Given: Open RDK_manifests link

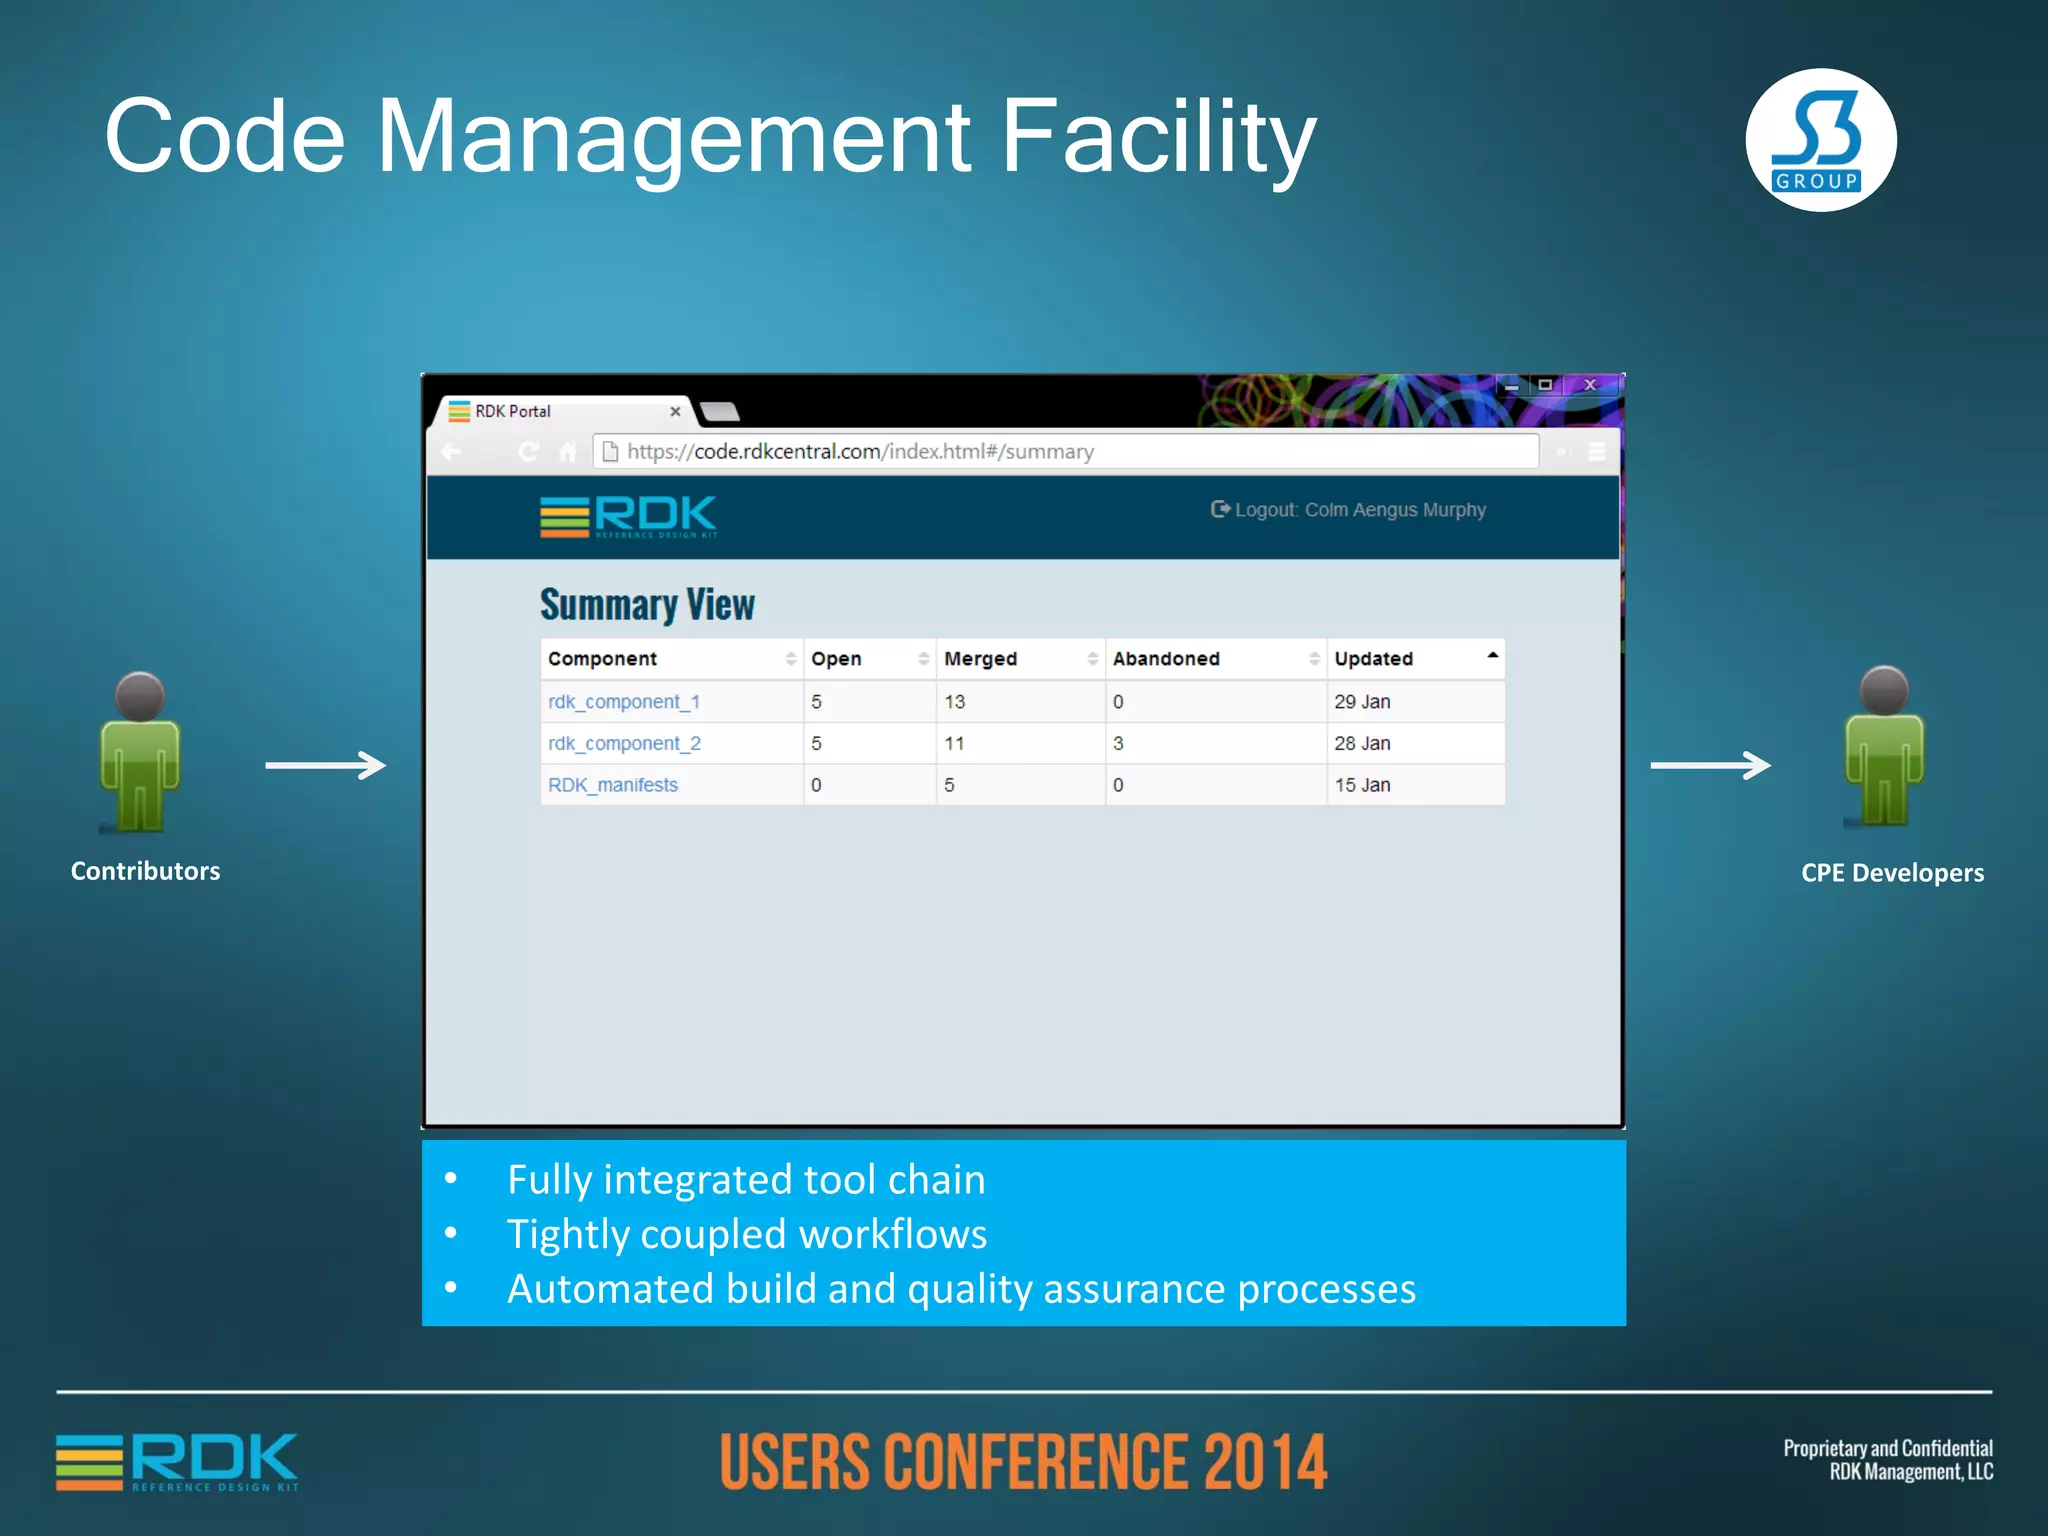Looking at the screenshot, I should point(613,785).
